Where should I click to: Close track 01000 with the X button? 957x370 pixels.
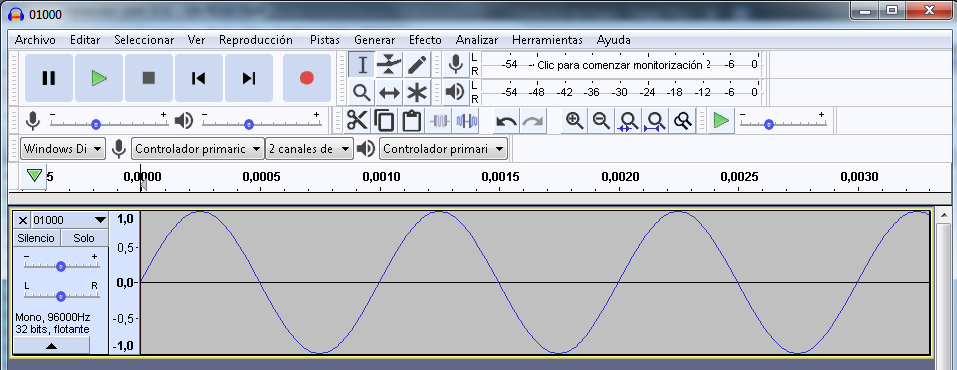coord(23,220)
